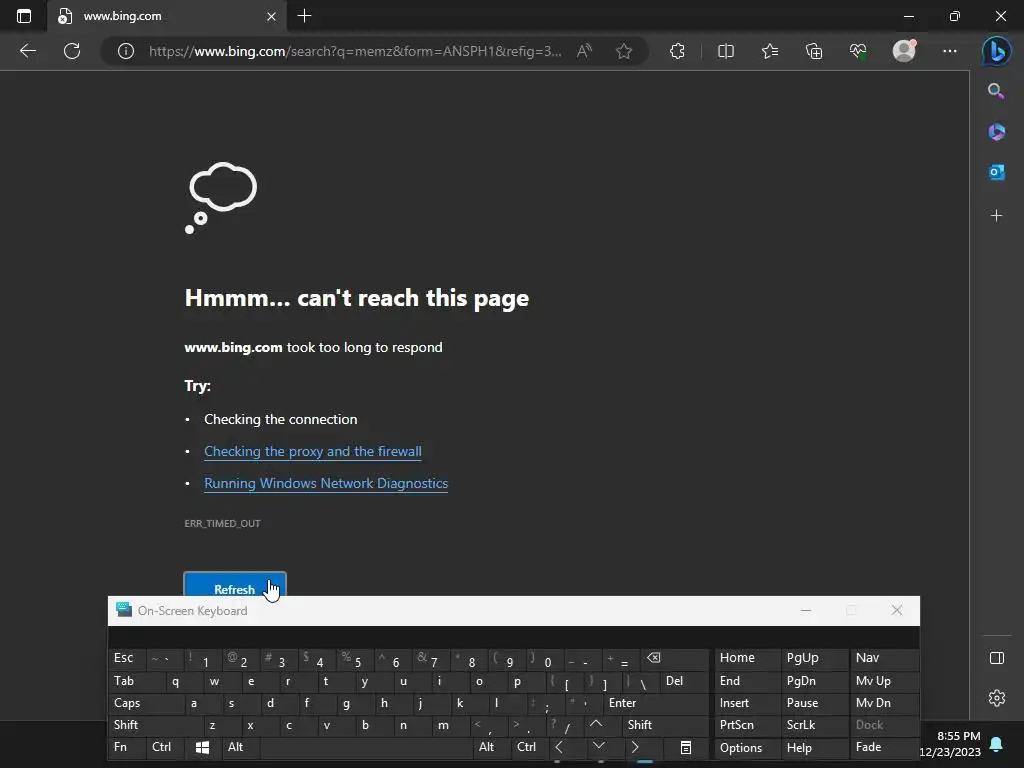Screen dimensions: 1024x768
Task: Click the Insert key on On-Screen Keyboard
Action: click(746, 703)
